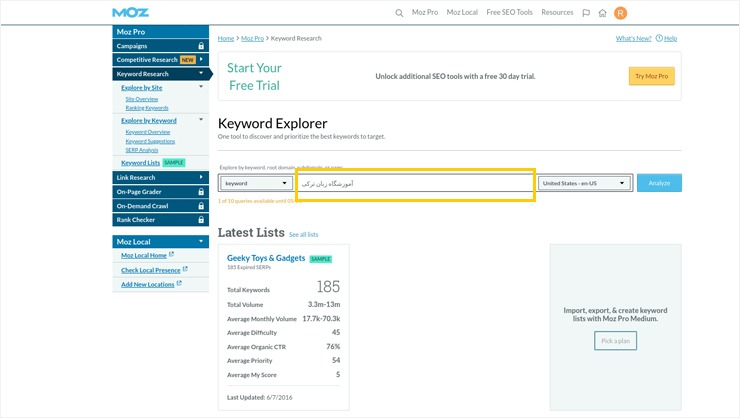The height and width of the screenshot is (418, 740).
Task: Open Site Overview link
Action: [x=142, y=99]
